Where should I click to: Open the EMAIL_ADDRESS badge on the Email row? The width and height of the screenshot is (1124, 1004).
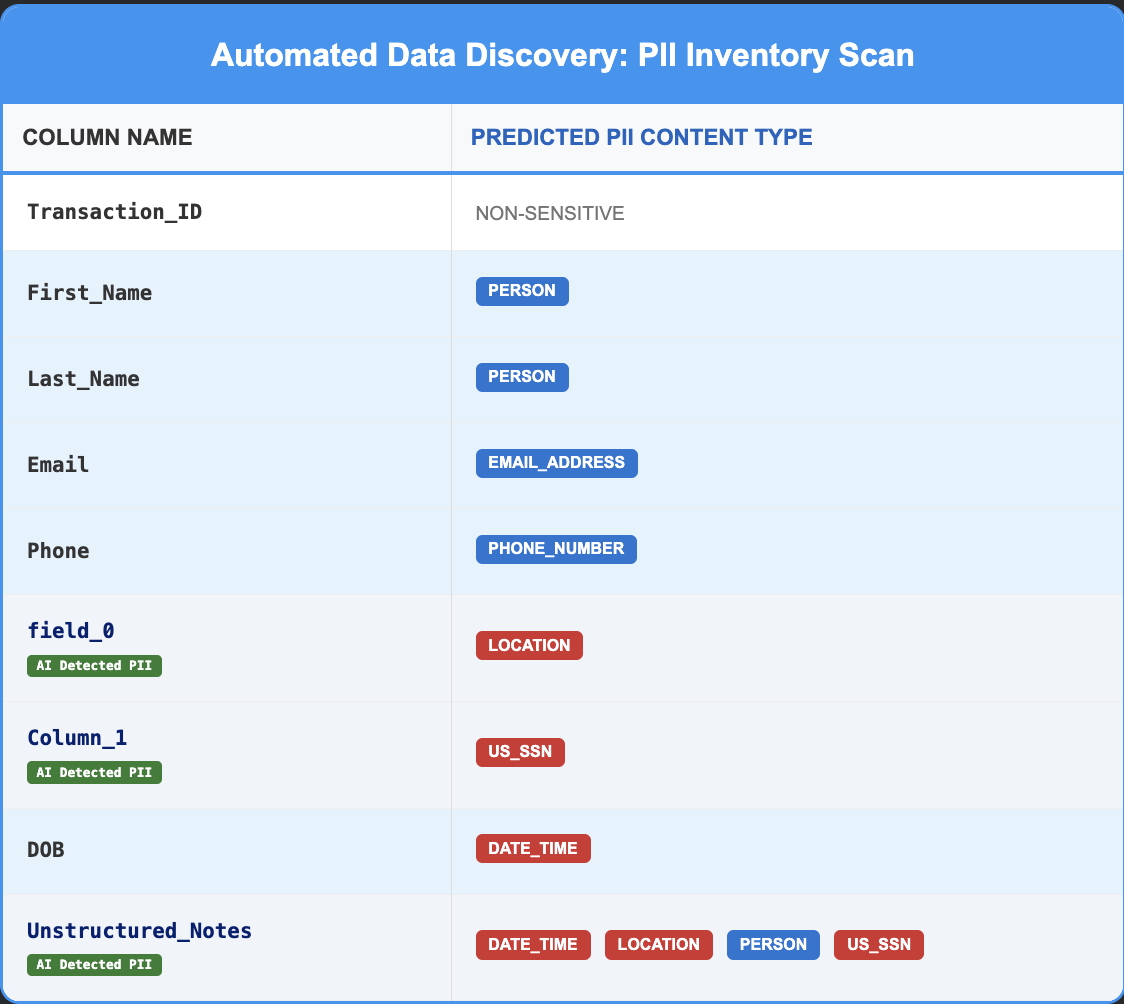556,463
